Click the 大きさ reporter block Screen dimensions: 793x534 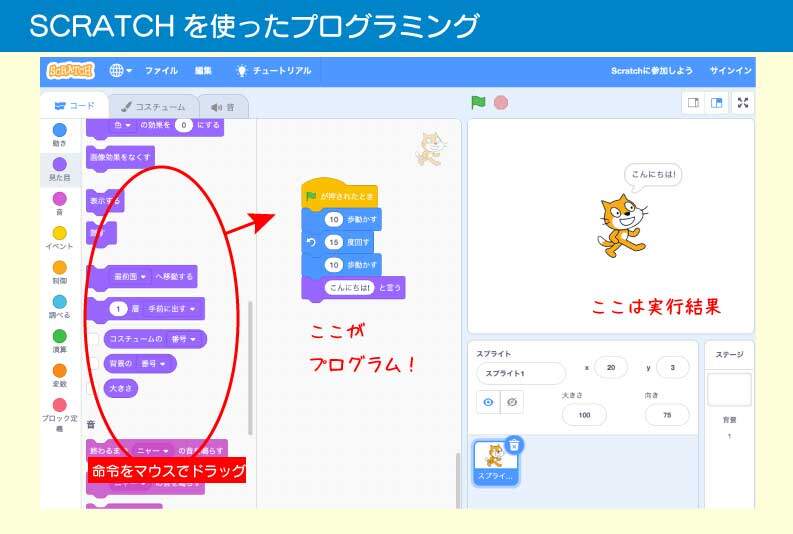(x=121, y=388)
